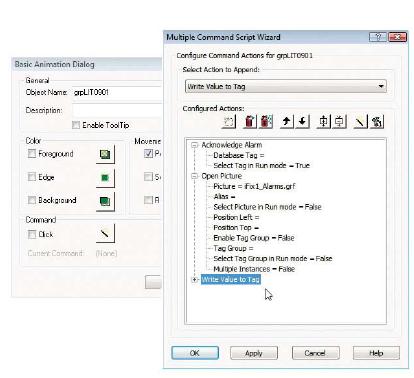Screen dimensions: 414x378
Task: Collapse the Open Picture tree node
Action: [194, 176]
